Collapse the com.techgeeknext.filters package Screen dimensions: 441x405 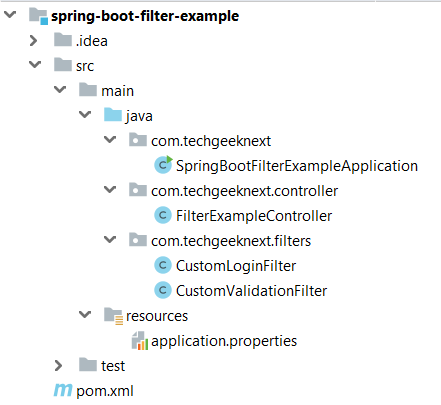110,239
